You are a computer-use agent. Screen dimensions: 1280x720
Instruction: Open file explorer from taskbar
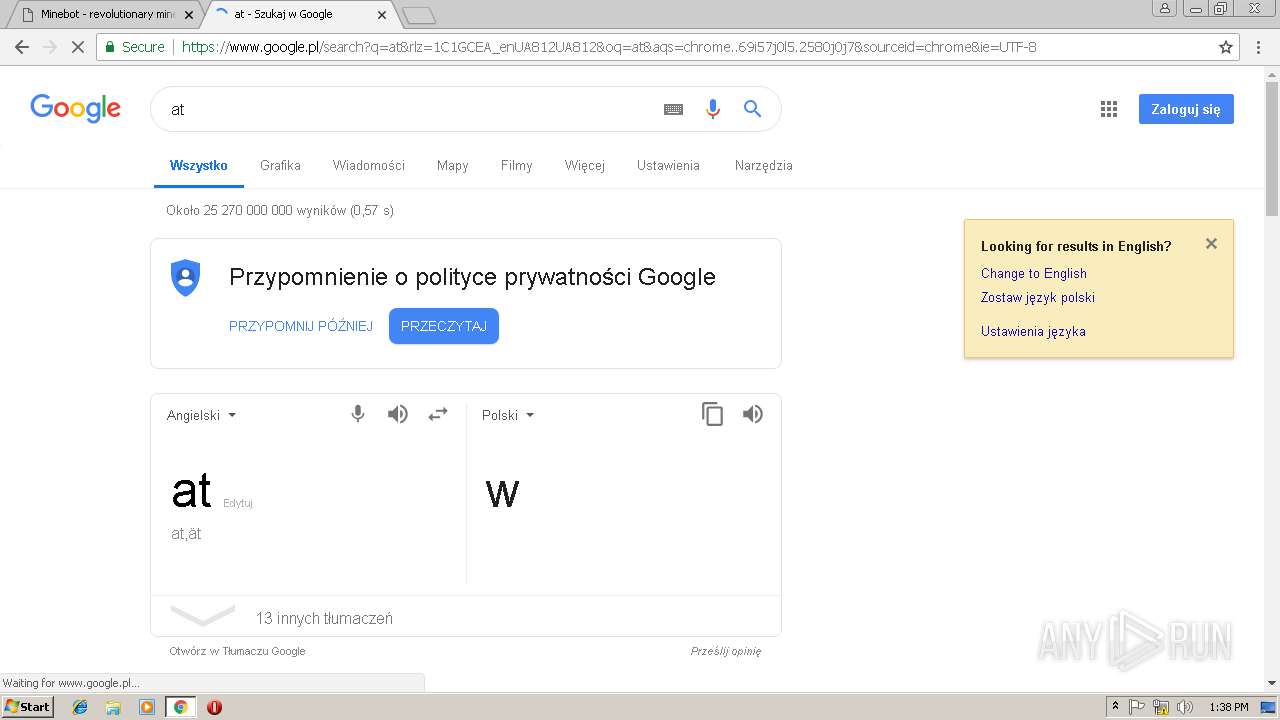[113, 707]
